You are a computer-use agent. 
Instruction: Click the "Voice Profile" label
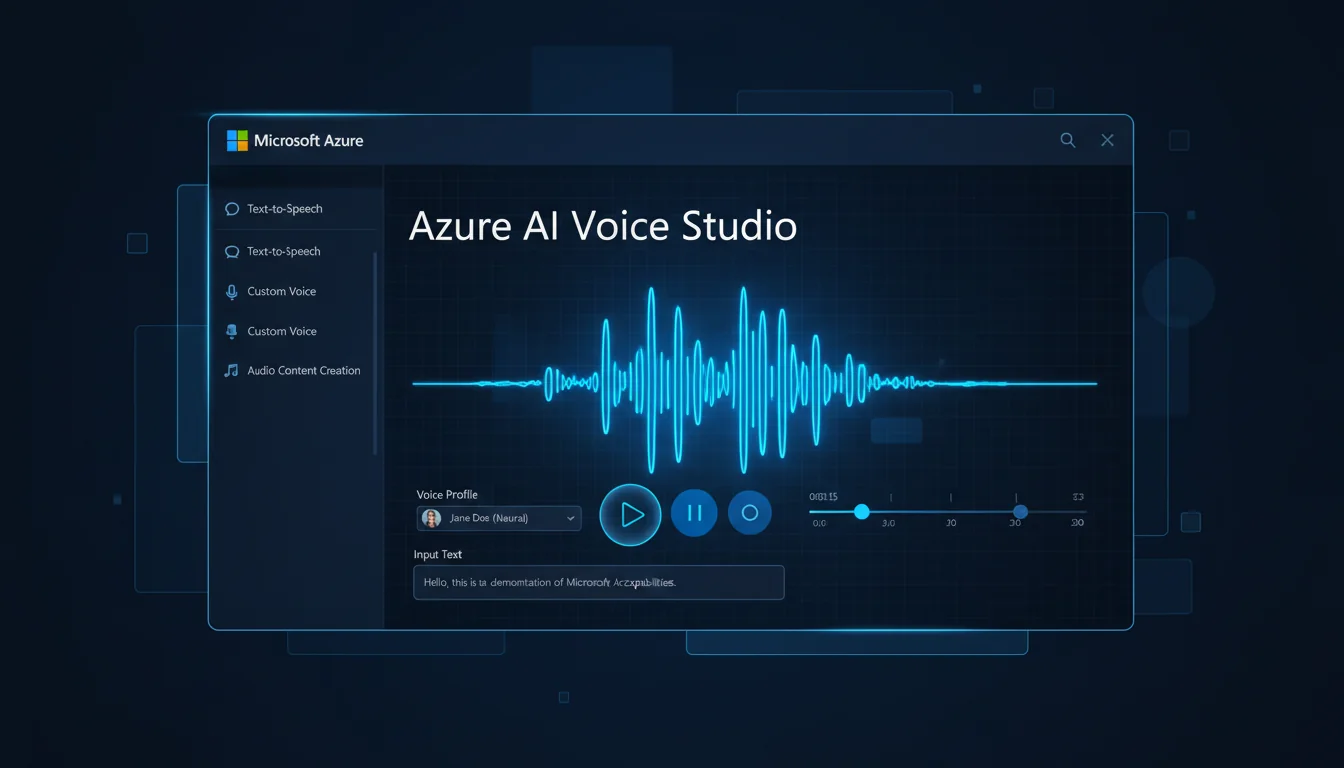(x=447, y=494)
